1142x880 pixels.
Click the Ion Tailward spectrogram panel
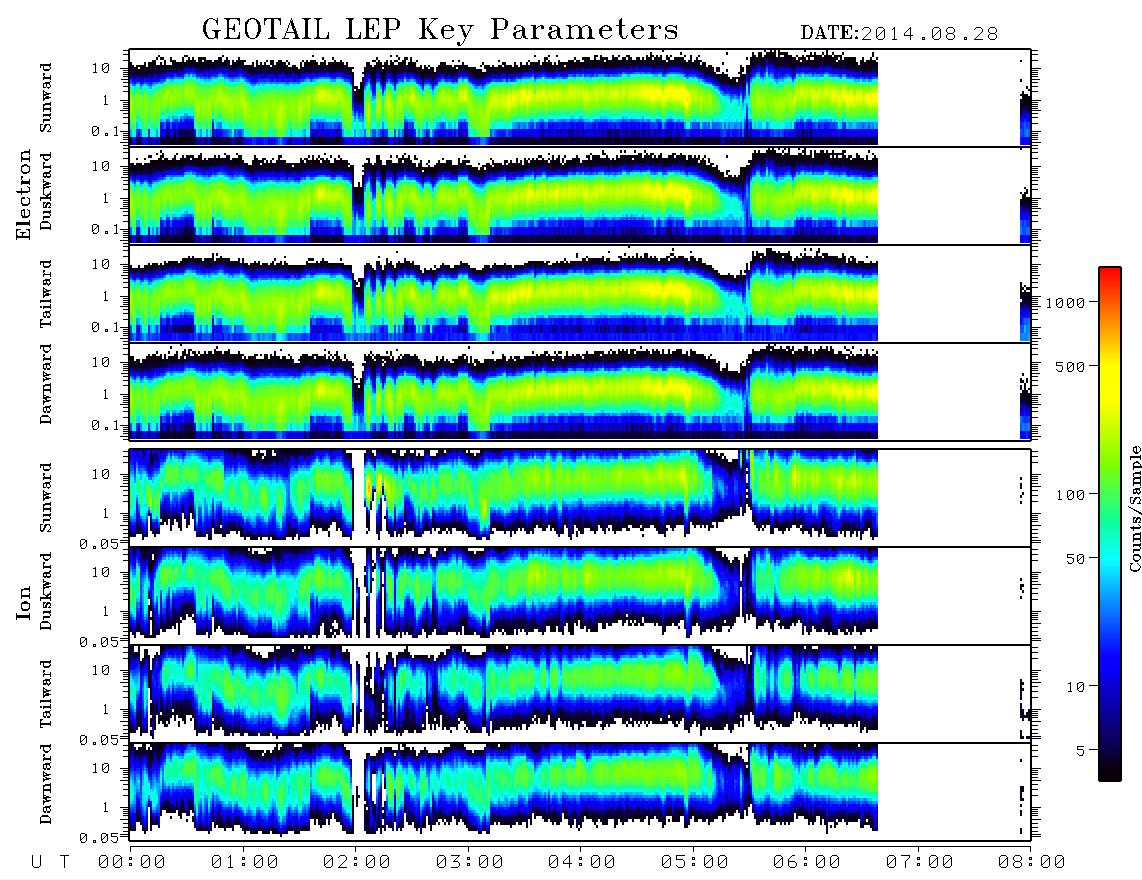pos(580,694)
